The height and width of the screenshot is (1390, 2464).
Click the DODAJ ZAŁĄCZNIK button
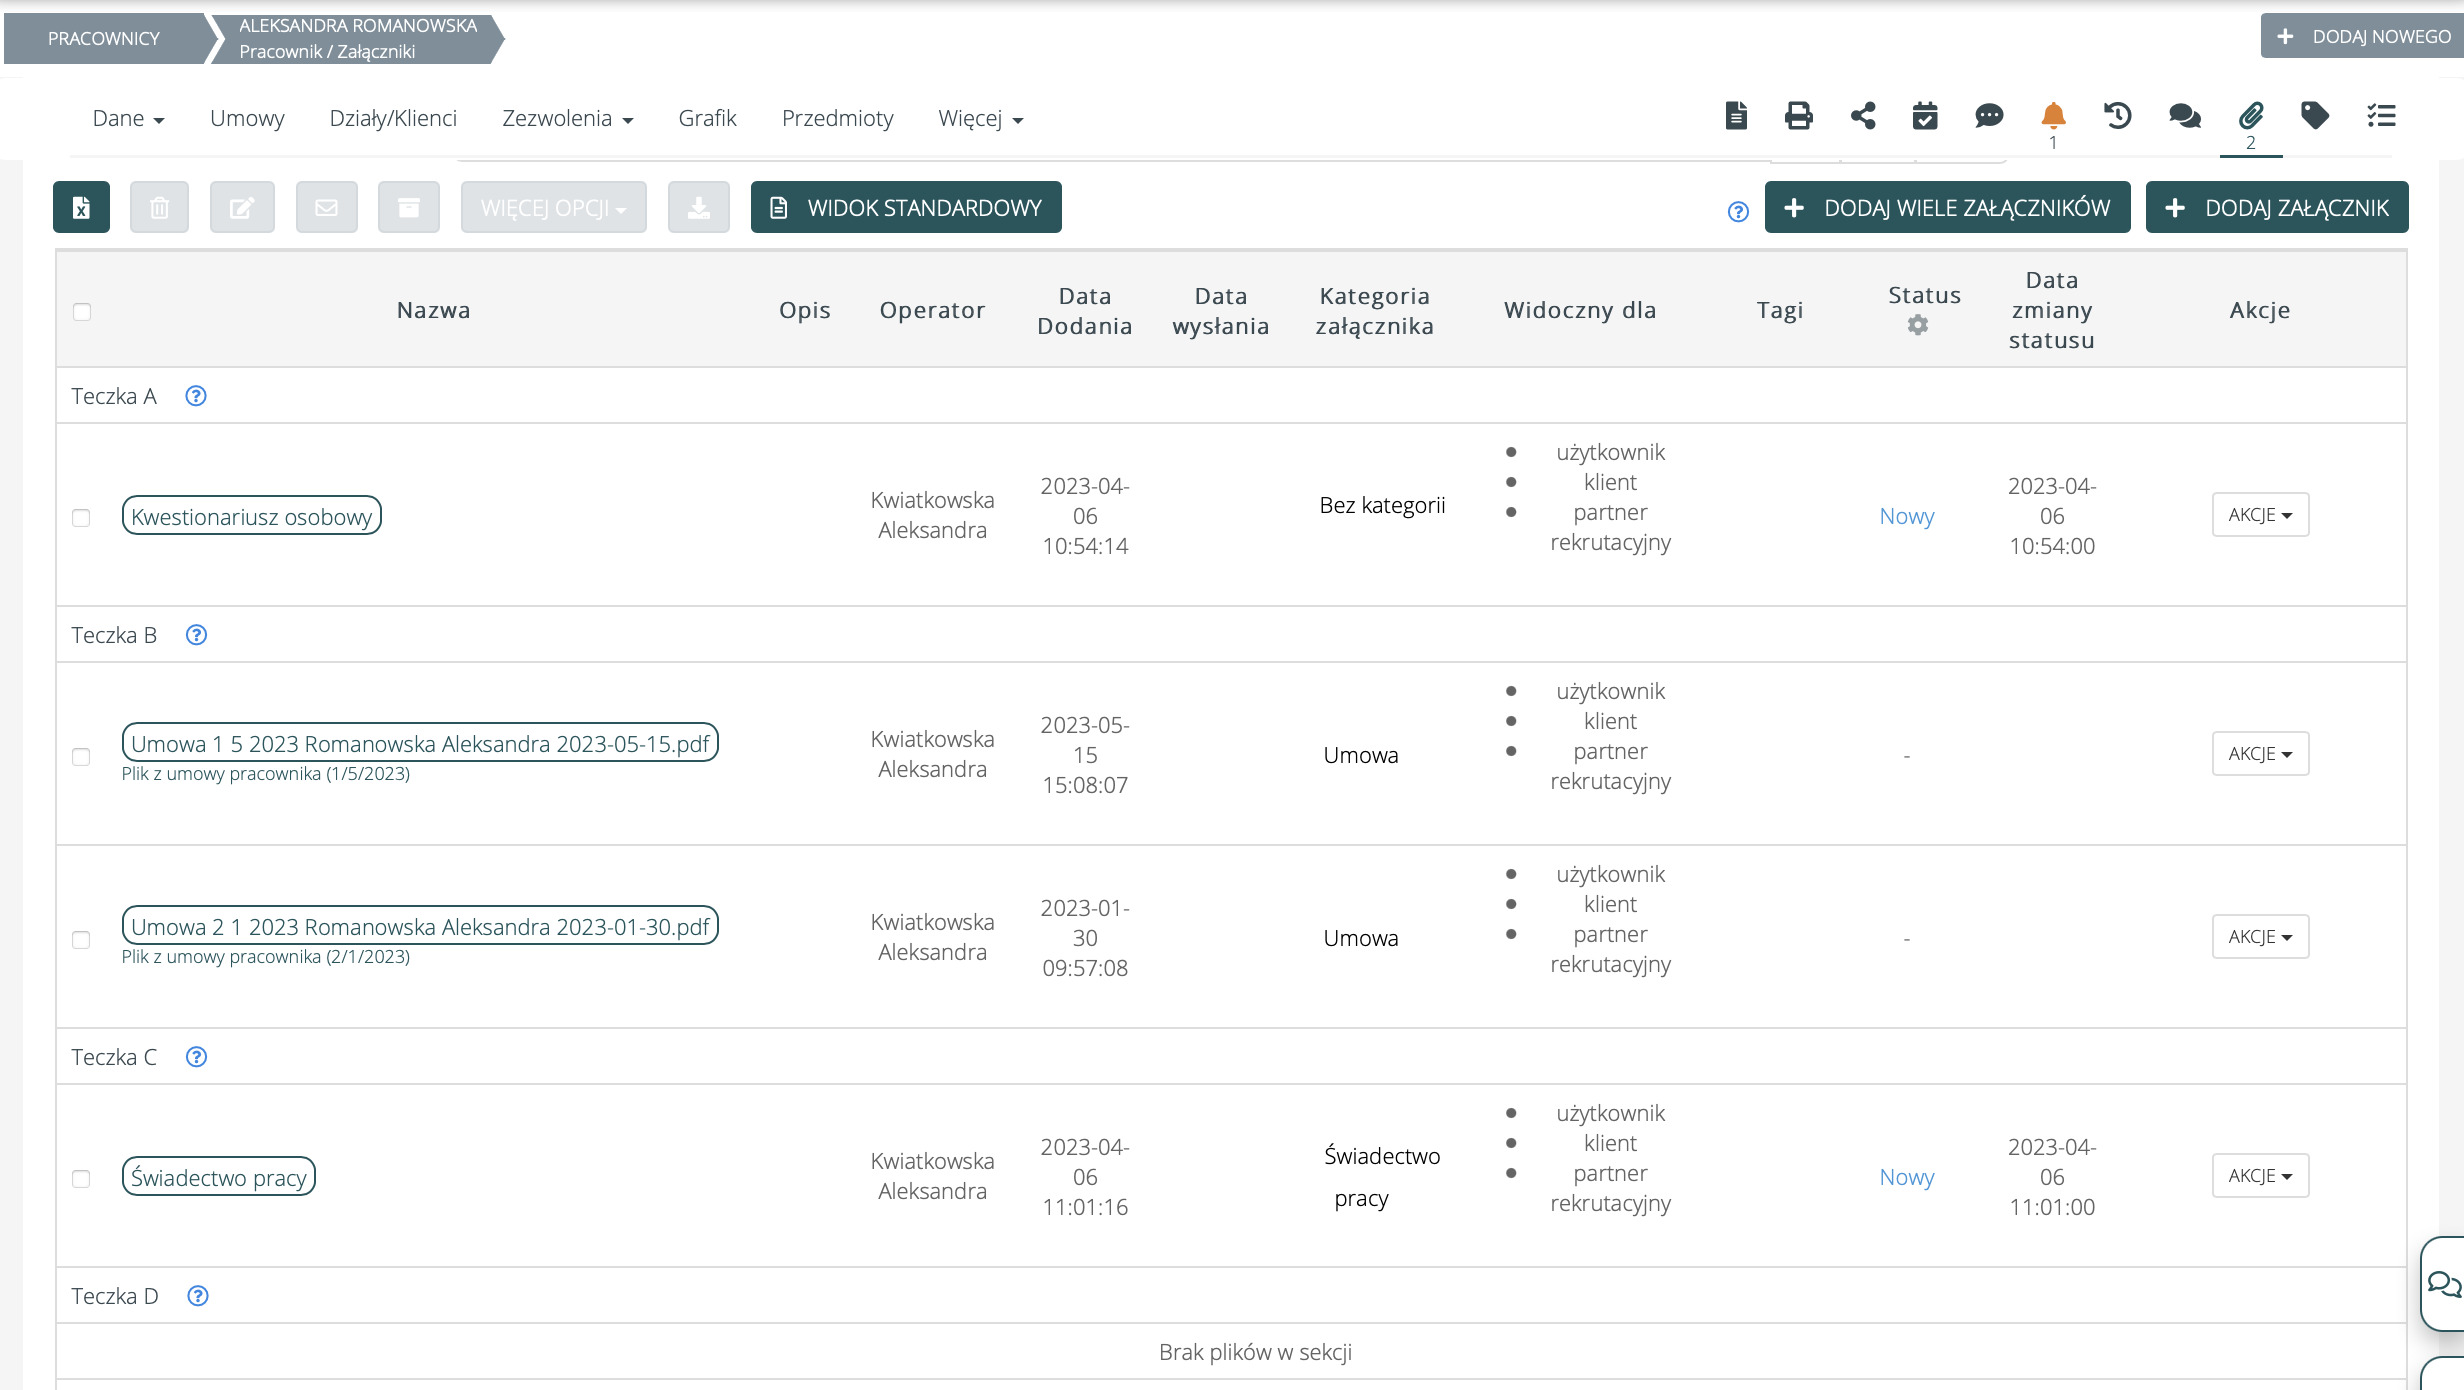coord(2276,208)
